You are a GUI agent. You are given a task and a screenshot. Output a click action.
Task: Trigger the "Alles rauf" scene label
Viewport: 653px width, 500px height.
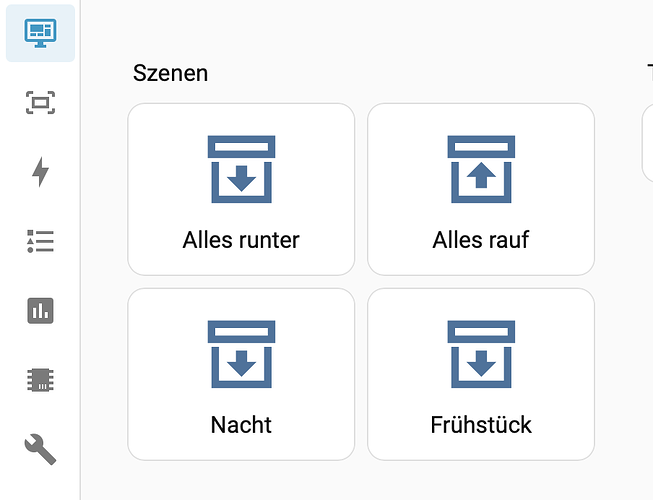coord(481,240)
